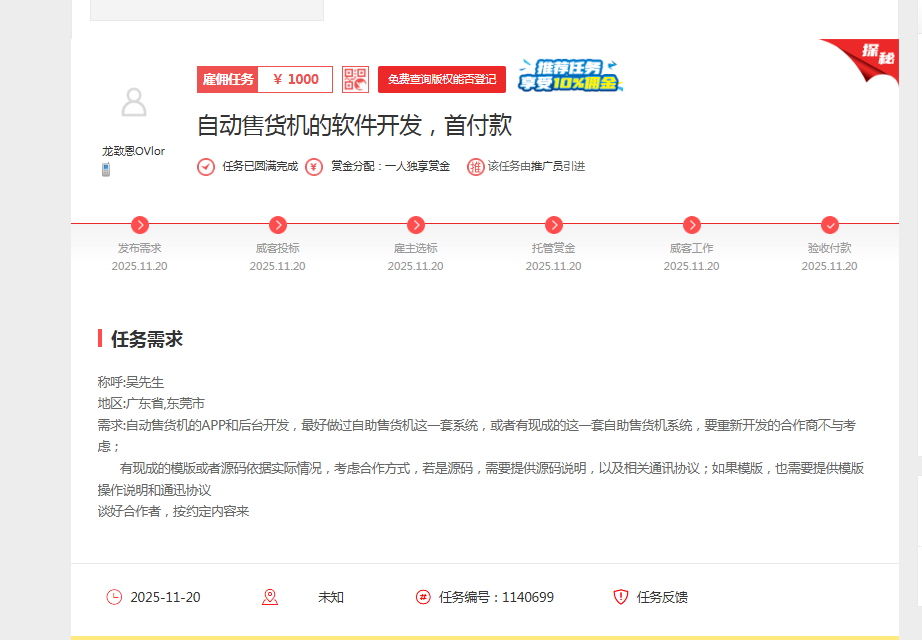
Task: Click the user avatar placeholder icon
Action: click(133, 102)
